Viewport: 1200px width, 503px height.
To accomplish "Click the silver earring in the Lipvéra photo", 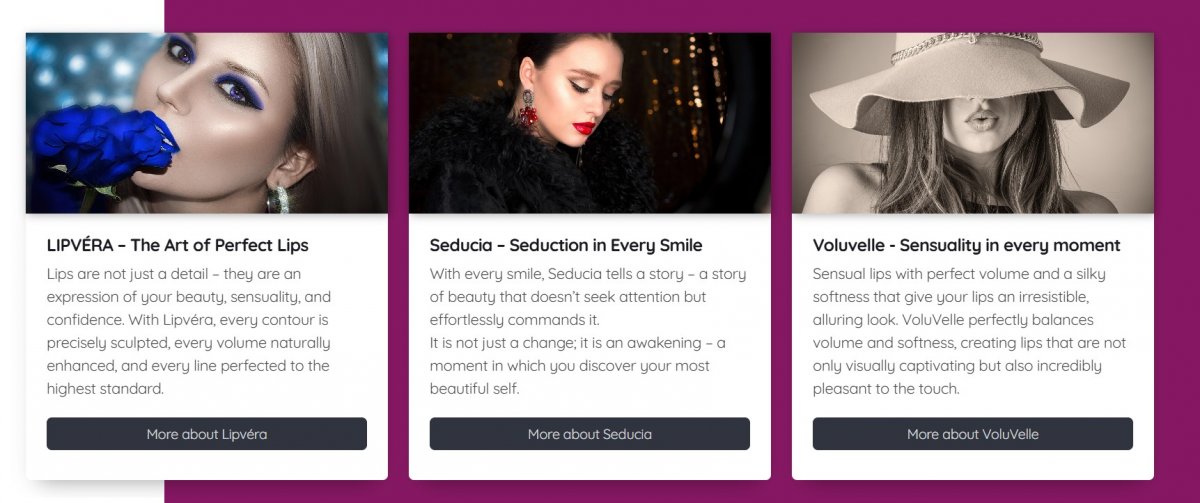I will 277,198.
